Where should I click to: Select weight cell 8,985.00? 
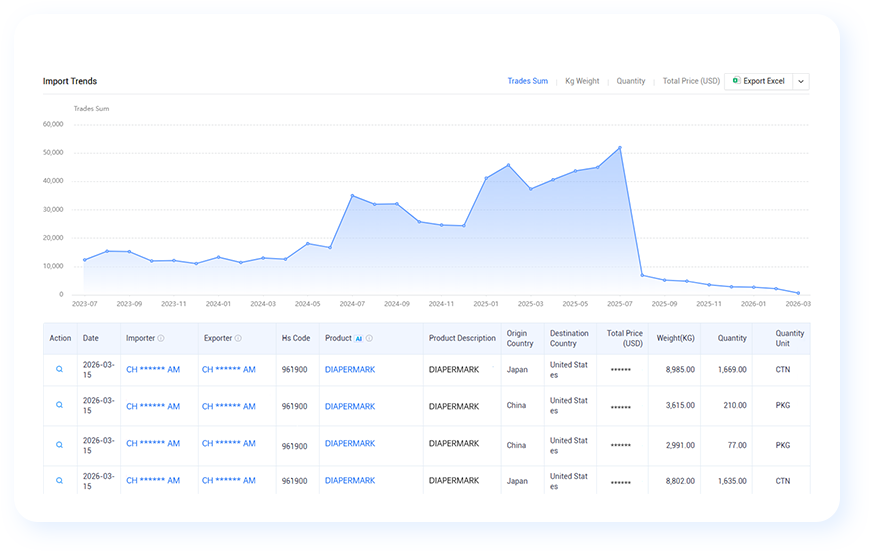(680, 369)
